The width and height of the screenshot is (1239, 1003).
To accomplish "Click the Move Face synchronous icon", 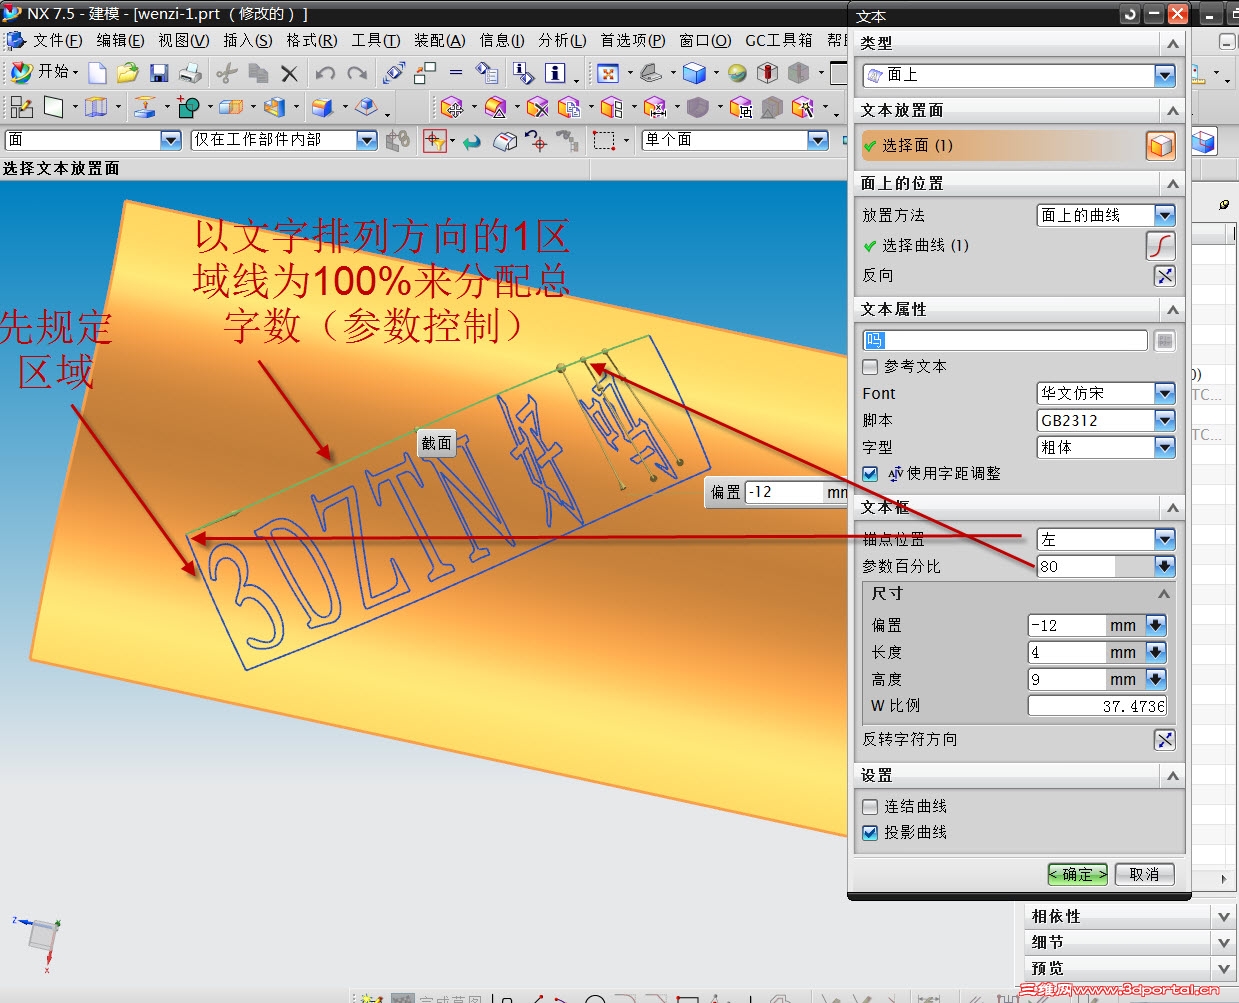I will coord(452,107).
